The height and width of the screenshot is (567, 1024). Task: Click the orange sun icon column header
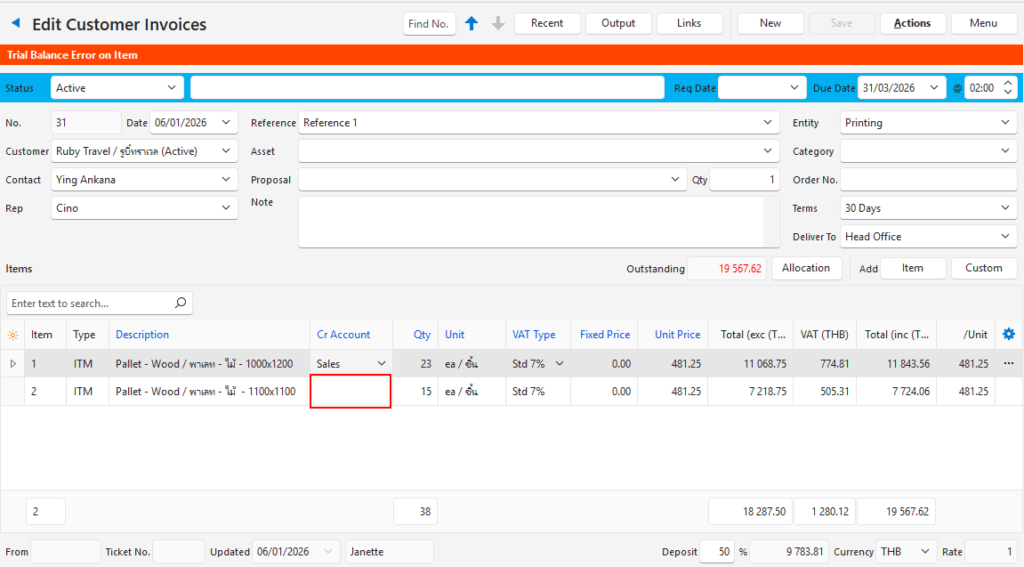[x=13, y=335]
